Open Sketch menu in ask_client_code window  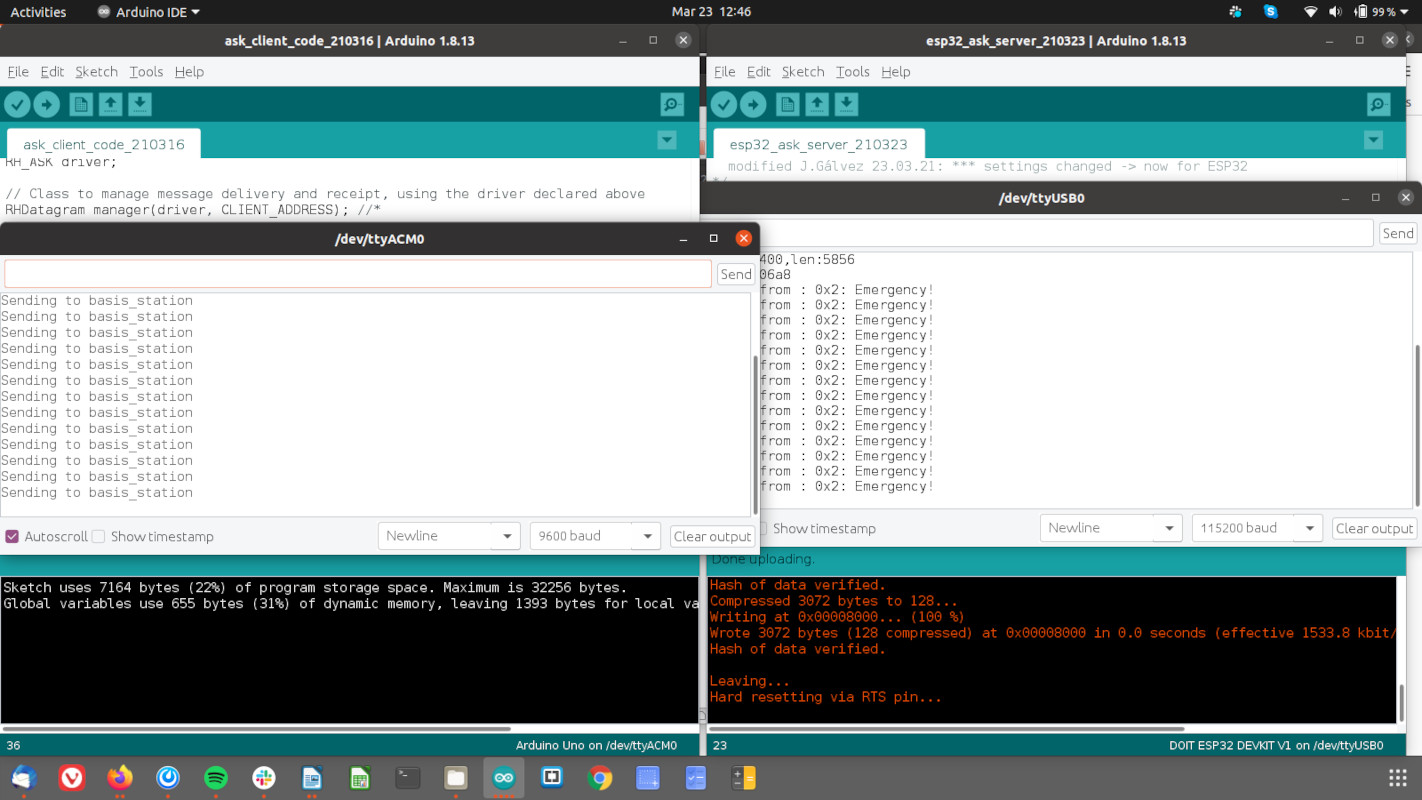coord(96,72)
